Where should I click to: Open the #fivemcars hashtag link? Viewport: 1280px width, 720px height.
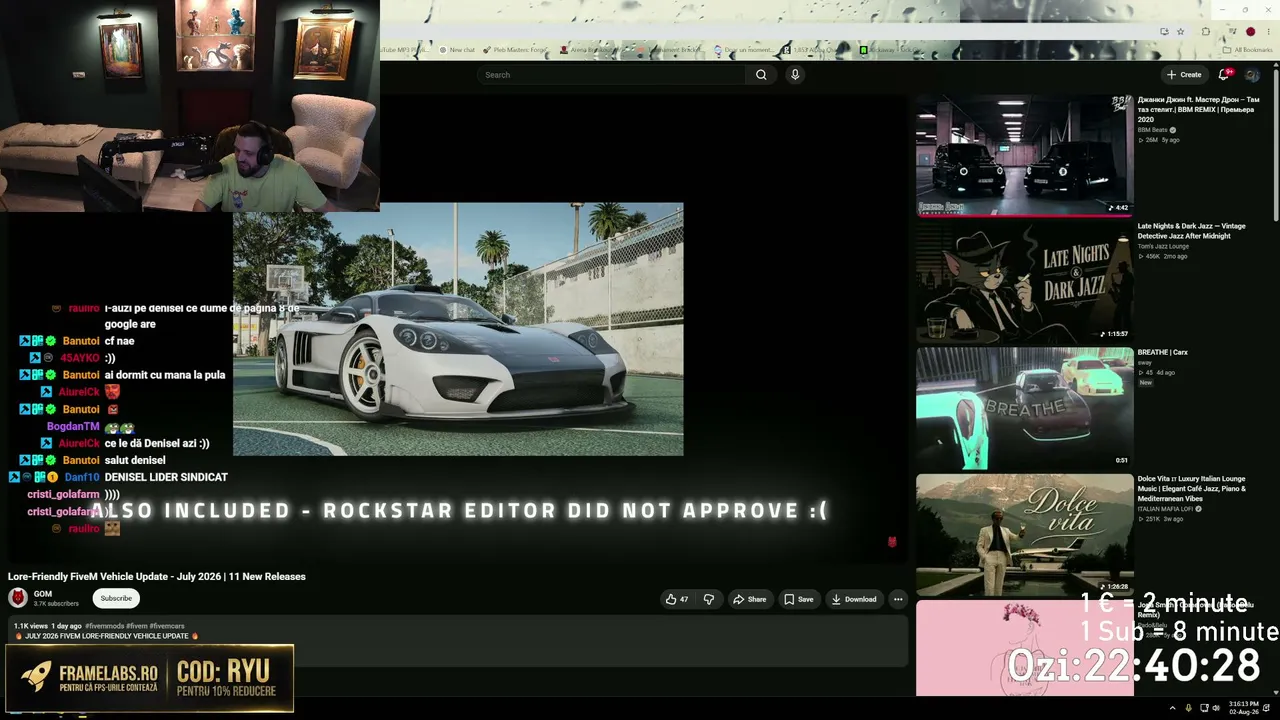point(167,626)
